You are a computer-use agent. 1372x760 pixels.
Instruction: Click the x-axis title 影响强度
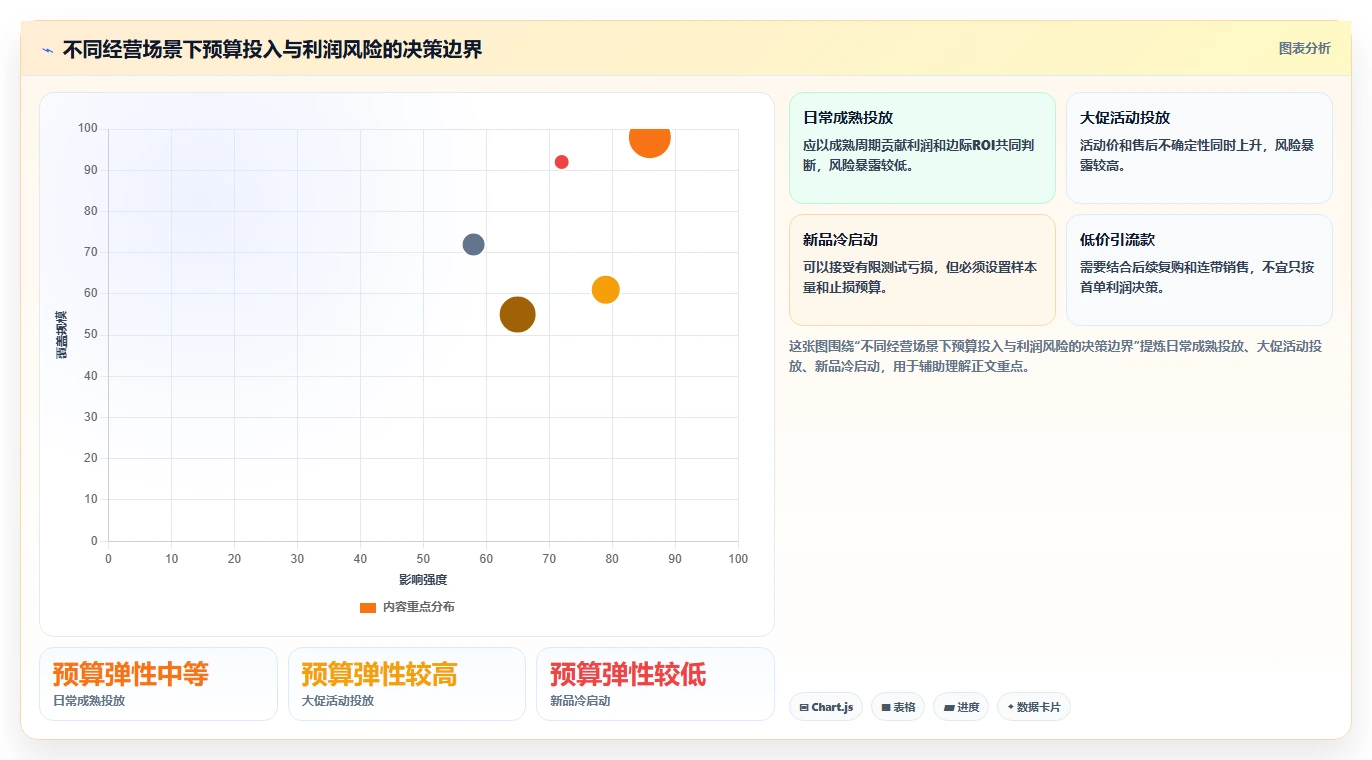[423, 580]
